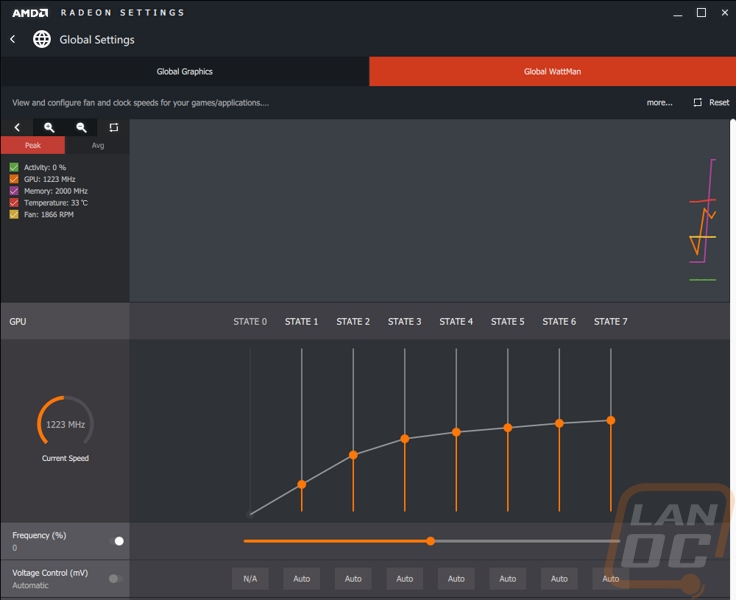Image resolution: width=736 pixels, height=600 pixels.
Task: Collapse the histogram legend panel arrow
Action: click(17, 127)
